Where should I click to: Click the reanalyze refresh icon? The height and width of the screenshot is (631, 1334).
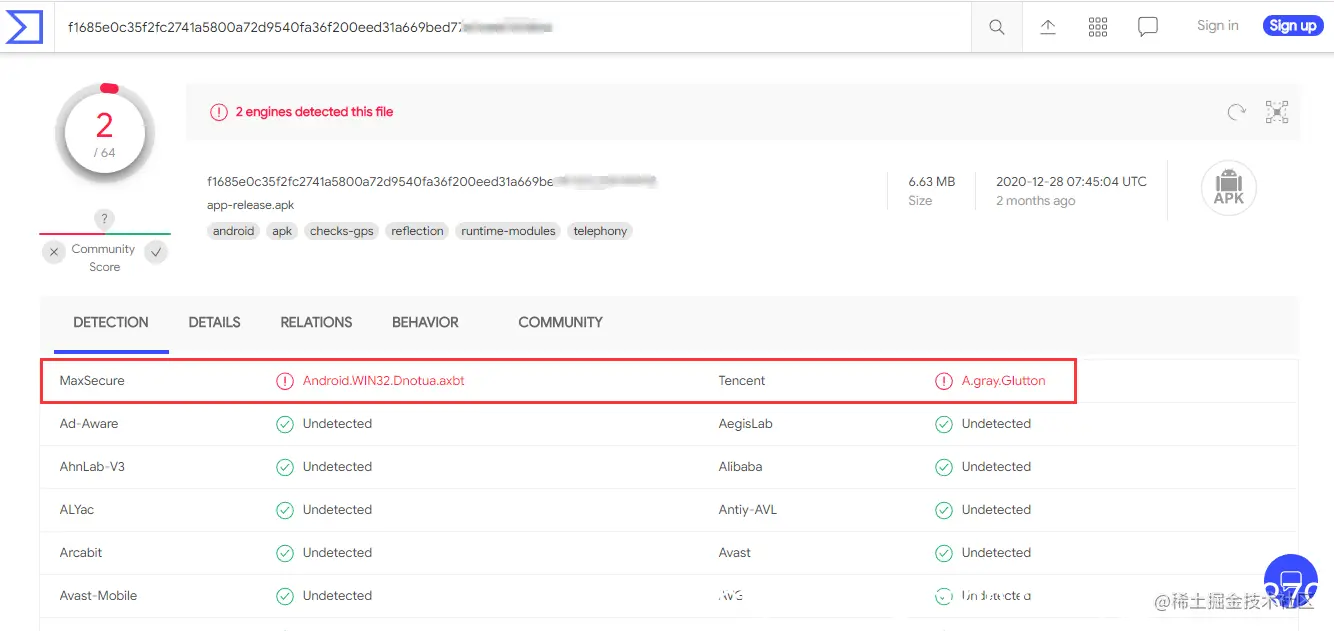(x=1237, y=112)
